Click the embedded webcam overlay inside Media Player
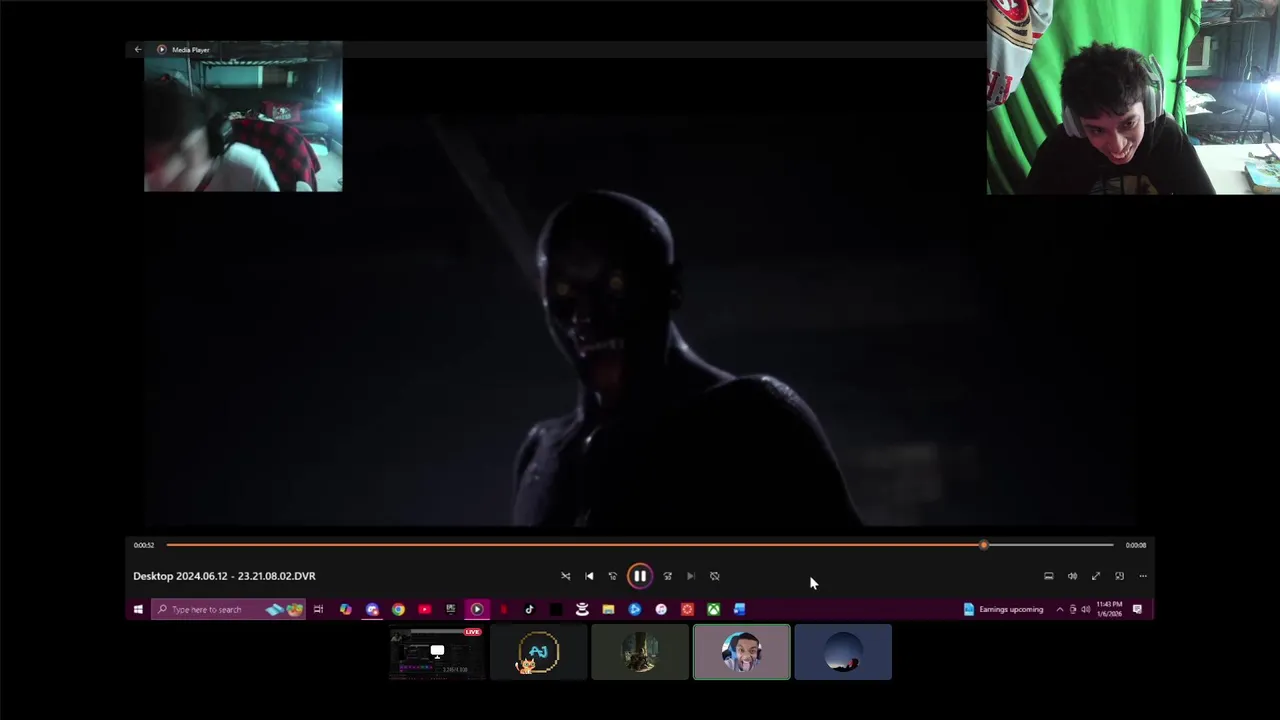 click(x=243, y=123)
